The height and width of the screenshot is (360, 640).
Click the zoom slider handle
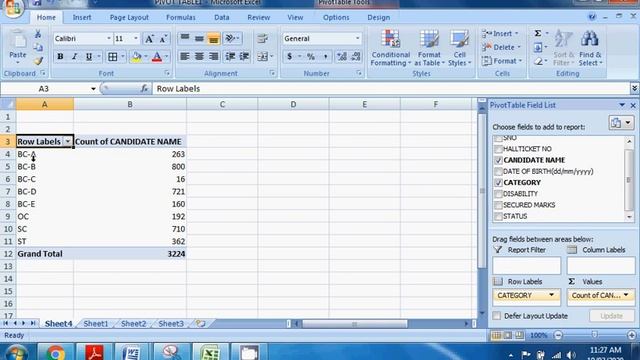click(x=594, y=335)
